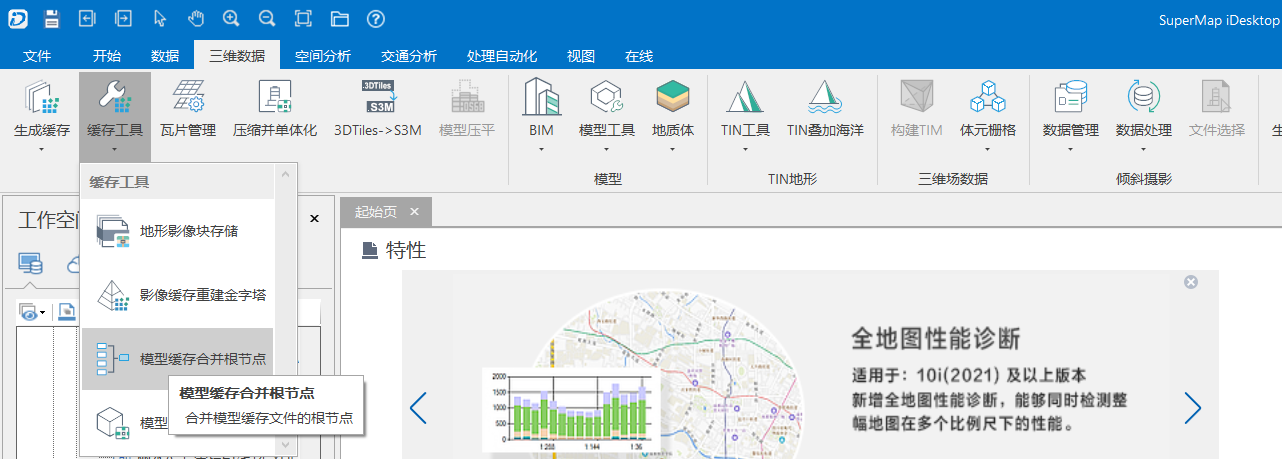Image resolution: width=1282 pixels, height=459 pixels.
Task: Switch to the 在线 tab
Action: (x=639, y=56)
